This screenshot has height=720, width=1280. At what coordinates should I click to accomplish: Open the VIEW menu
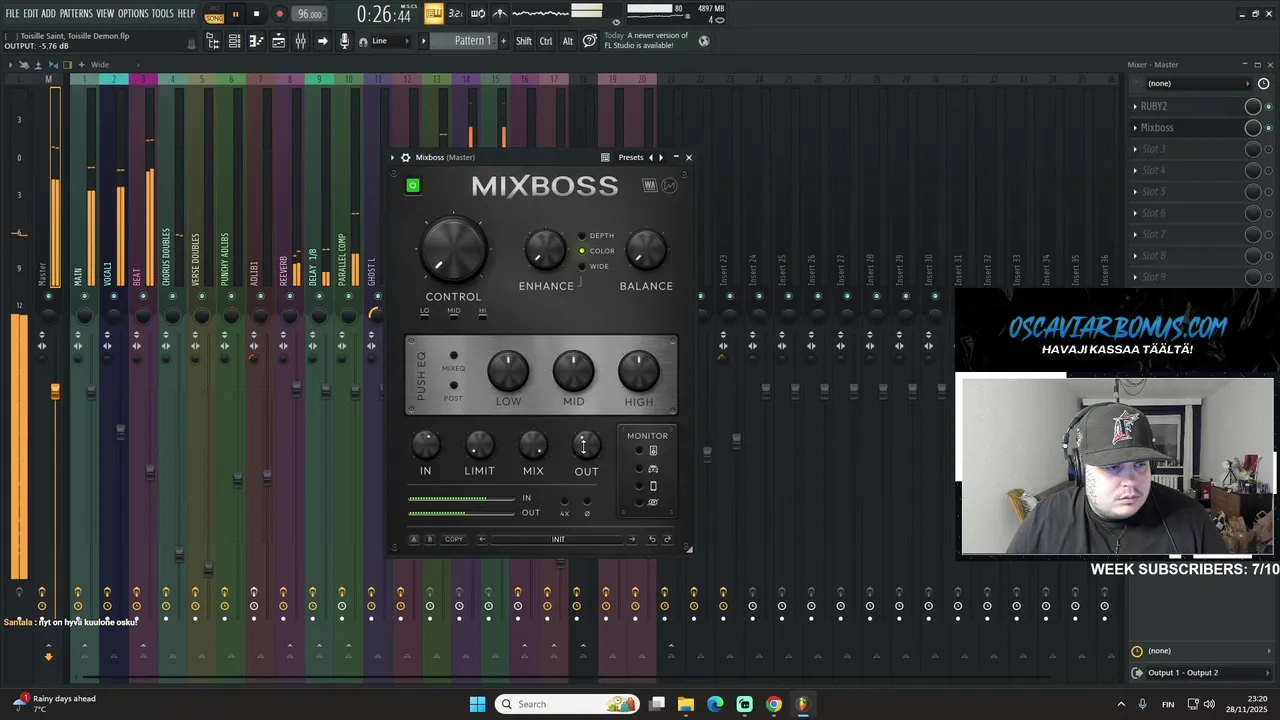tap(105, 14)
